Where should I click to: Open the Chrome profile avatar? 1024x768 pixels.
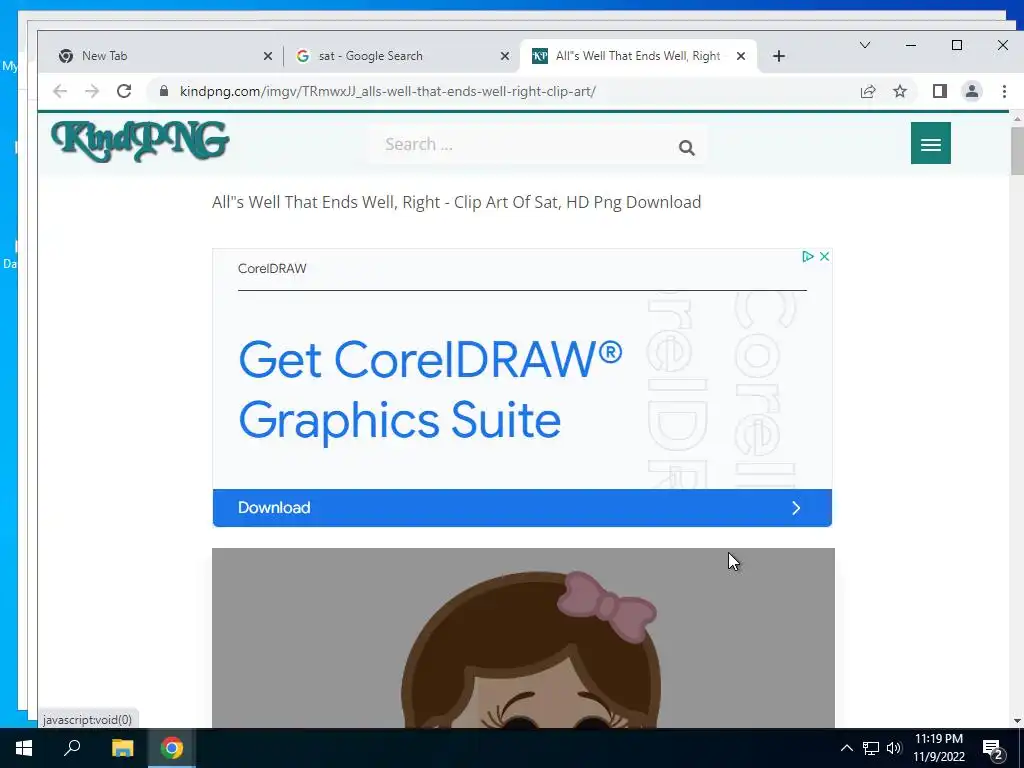click(x=972, y=91)
